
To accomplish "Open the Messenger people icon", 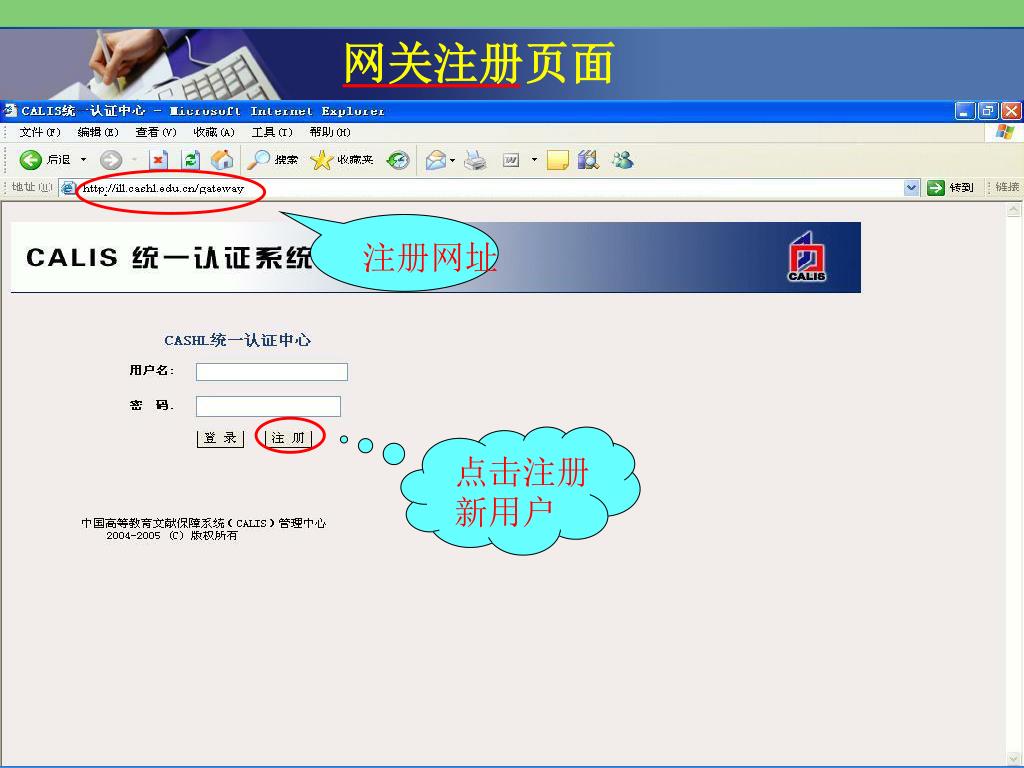I will tap(622, 159).
